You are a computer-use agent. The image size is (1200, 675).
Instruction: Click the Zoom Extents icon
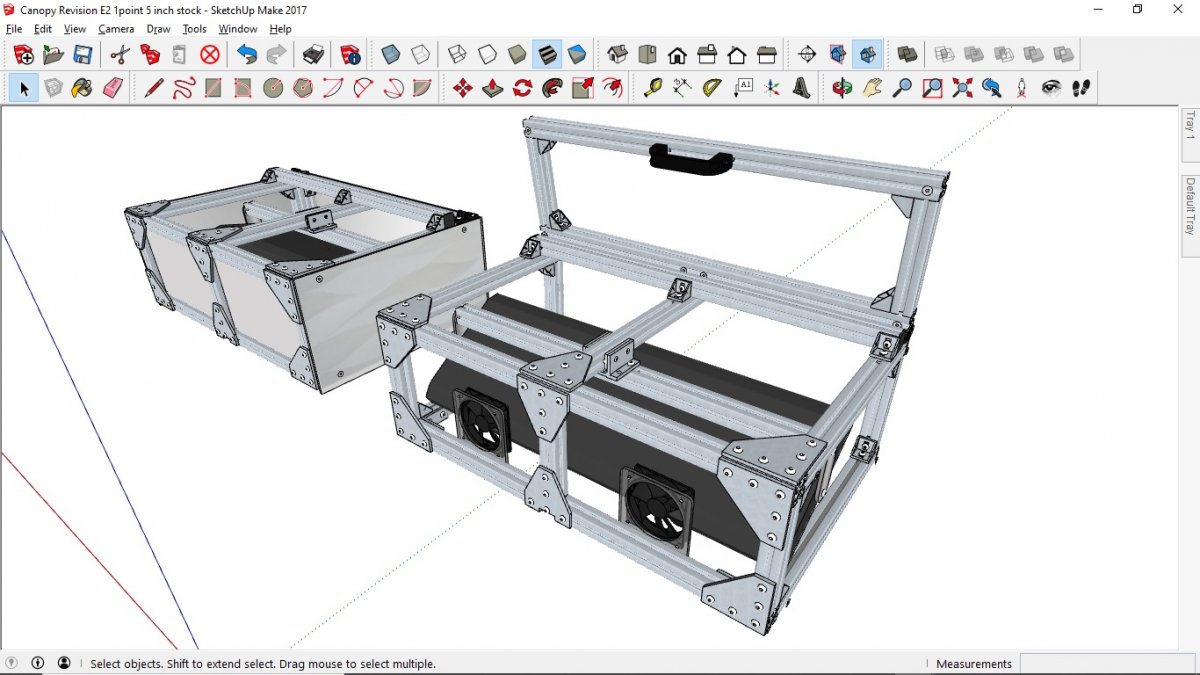(x=962, y=88)
